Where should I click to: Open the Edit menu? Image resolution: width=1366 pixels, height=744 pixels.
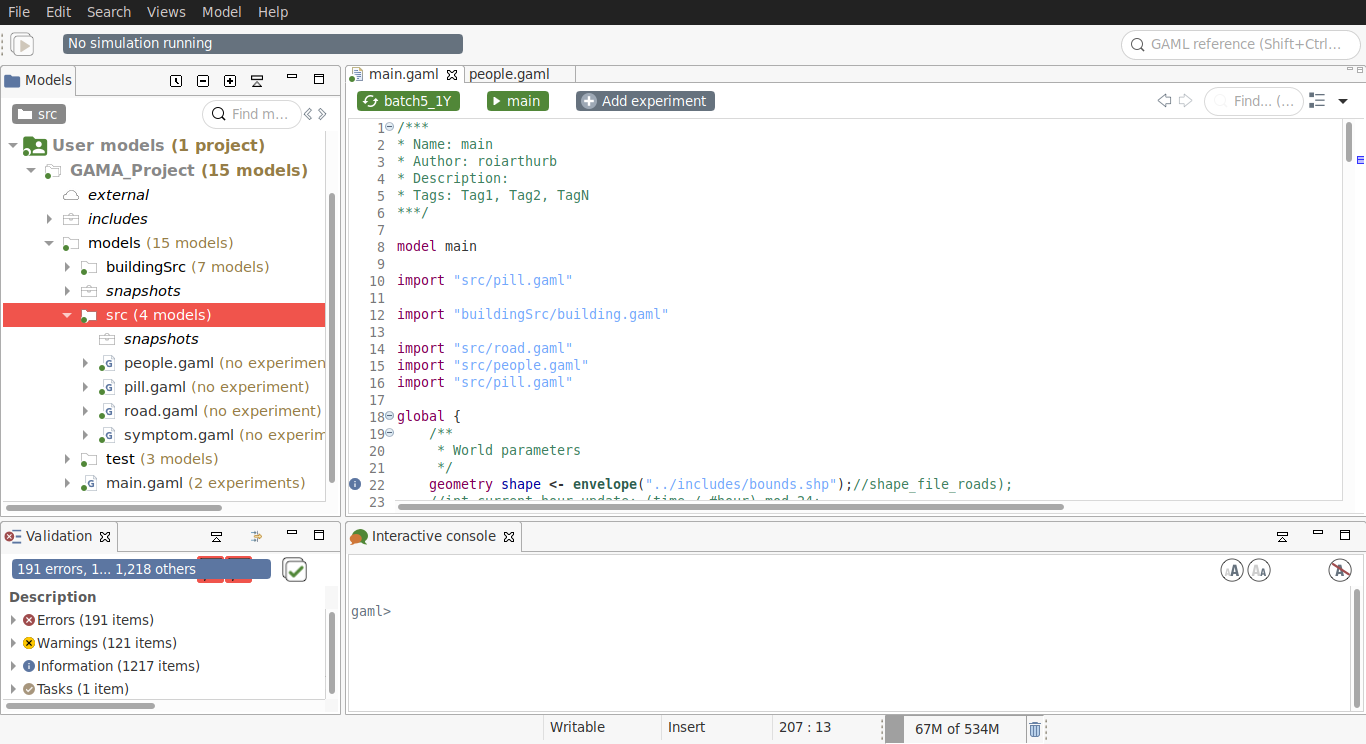(58, 12)
